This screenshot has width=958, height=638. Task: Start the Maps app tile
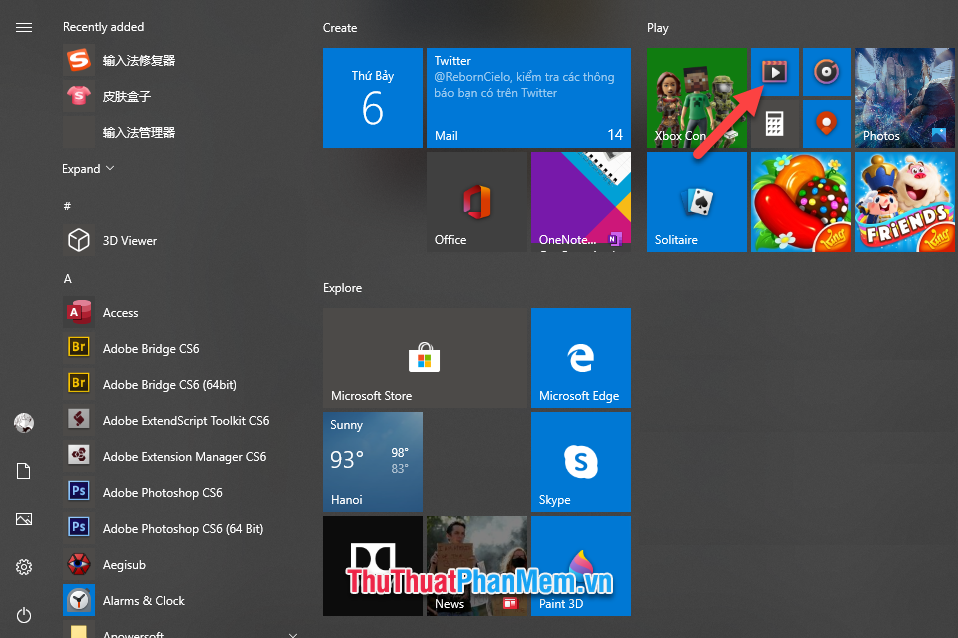[827, 123]
